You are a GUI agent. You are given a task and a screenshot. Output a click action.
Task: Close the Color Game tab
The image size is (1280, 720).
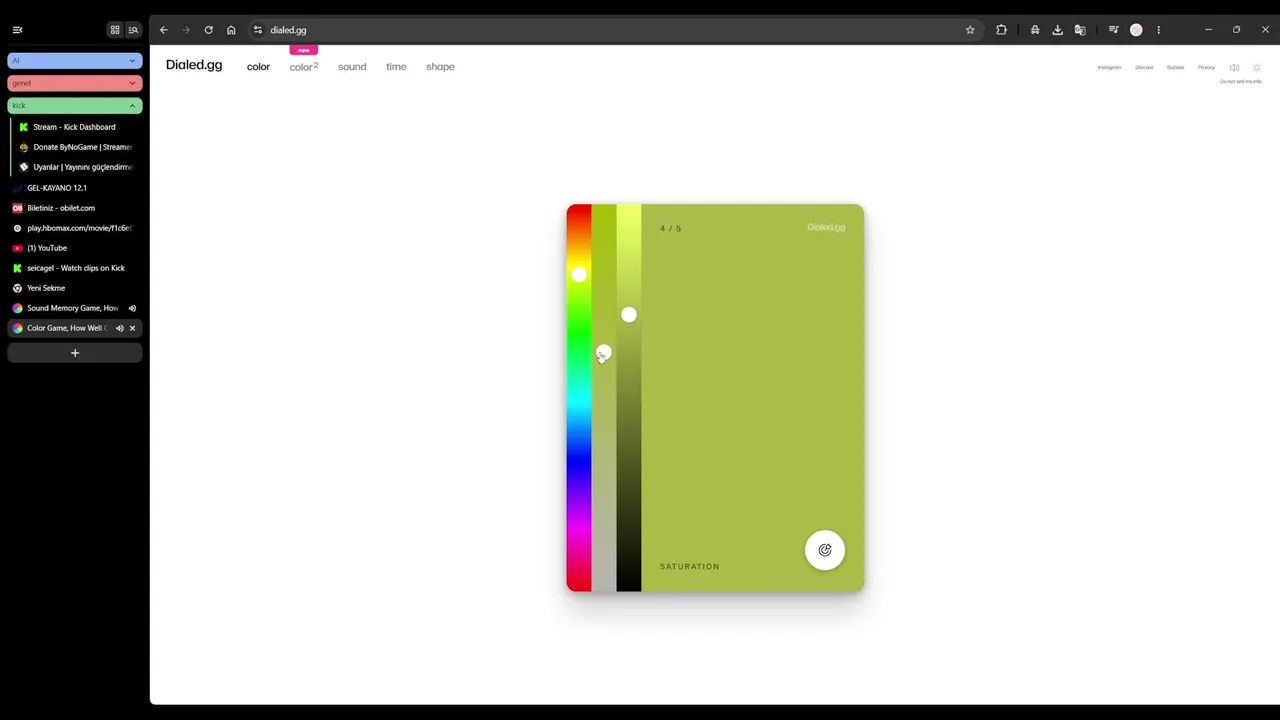point(132,328)
